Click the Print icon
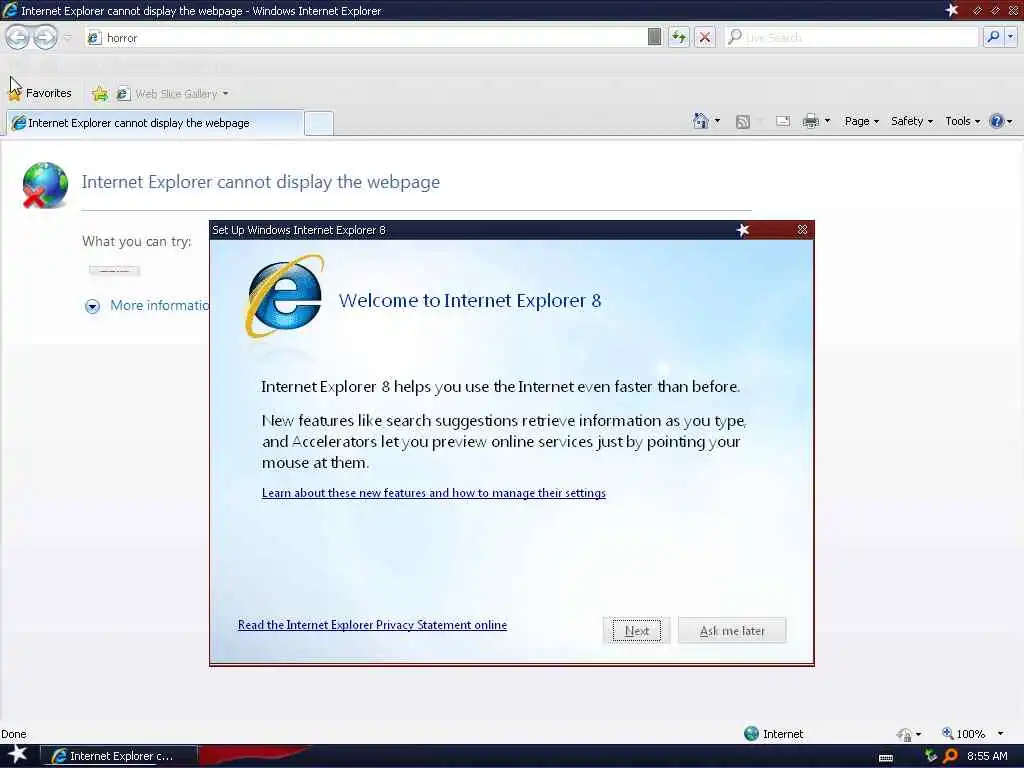 click(810, 121)
